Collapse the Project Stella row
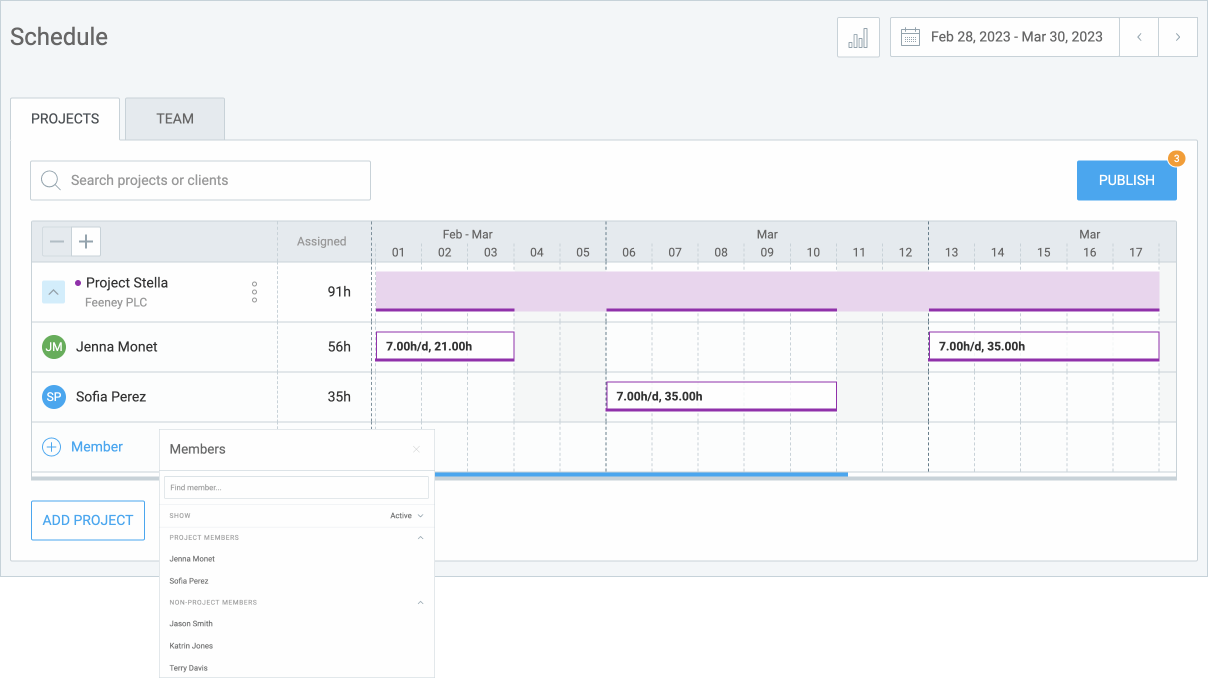This screenshot has width=1208, height=678. (x=53, y=292)
